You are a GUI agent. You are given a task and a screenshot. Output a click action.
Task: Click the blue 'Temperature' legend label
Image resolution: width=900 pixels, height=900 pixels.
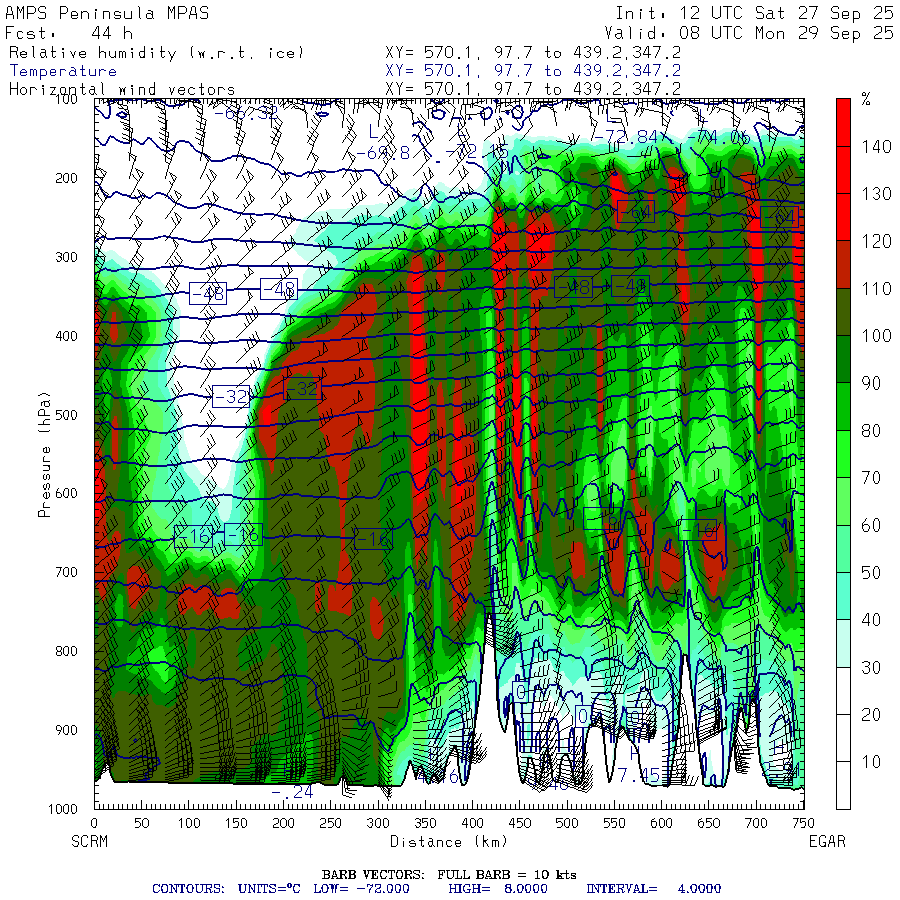63,71
